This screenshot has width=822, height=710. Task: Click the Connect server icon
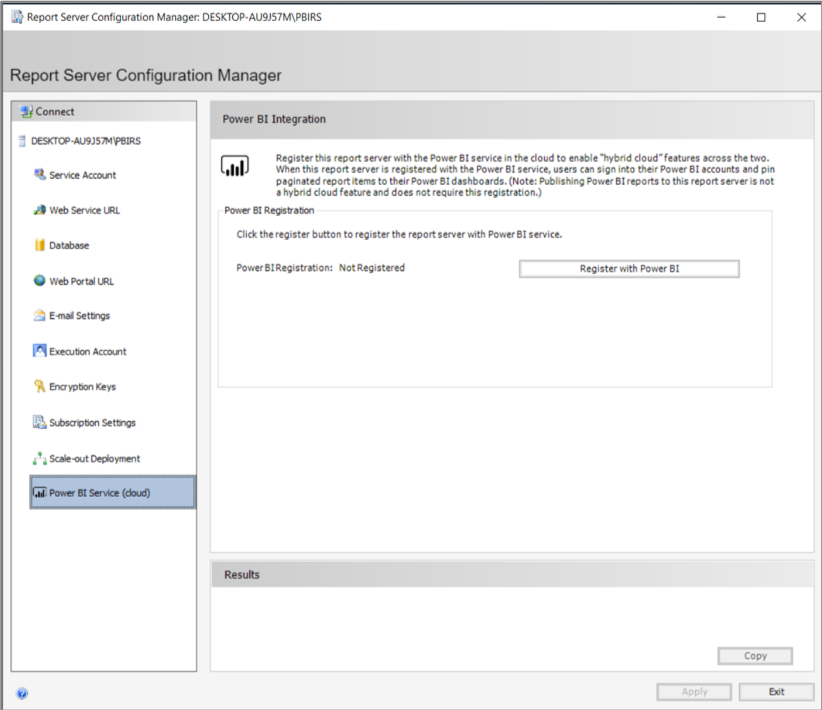[x=26, y=112]
